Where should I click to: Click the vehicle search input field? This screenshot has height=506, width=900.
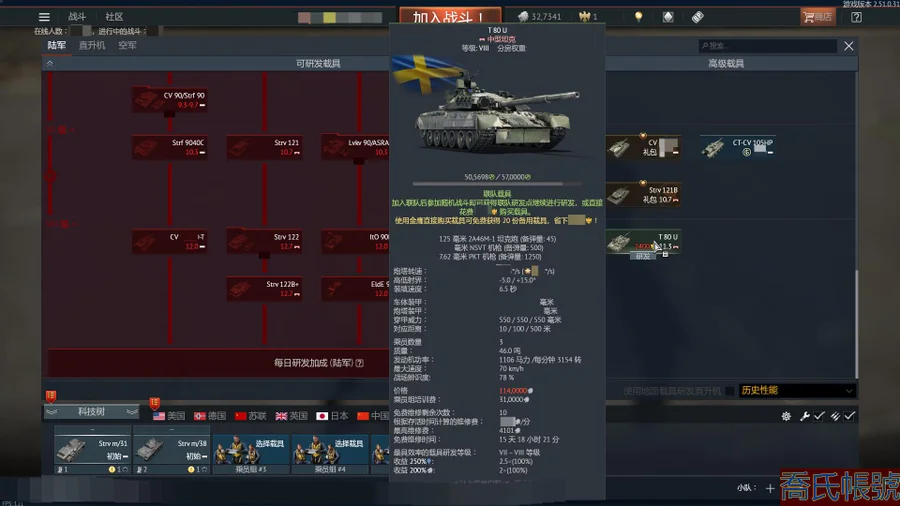pyautogui.click(x=770, y=46)
